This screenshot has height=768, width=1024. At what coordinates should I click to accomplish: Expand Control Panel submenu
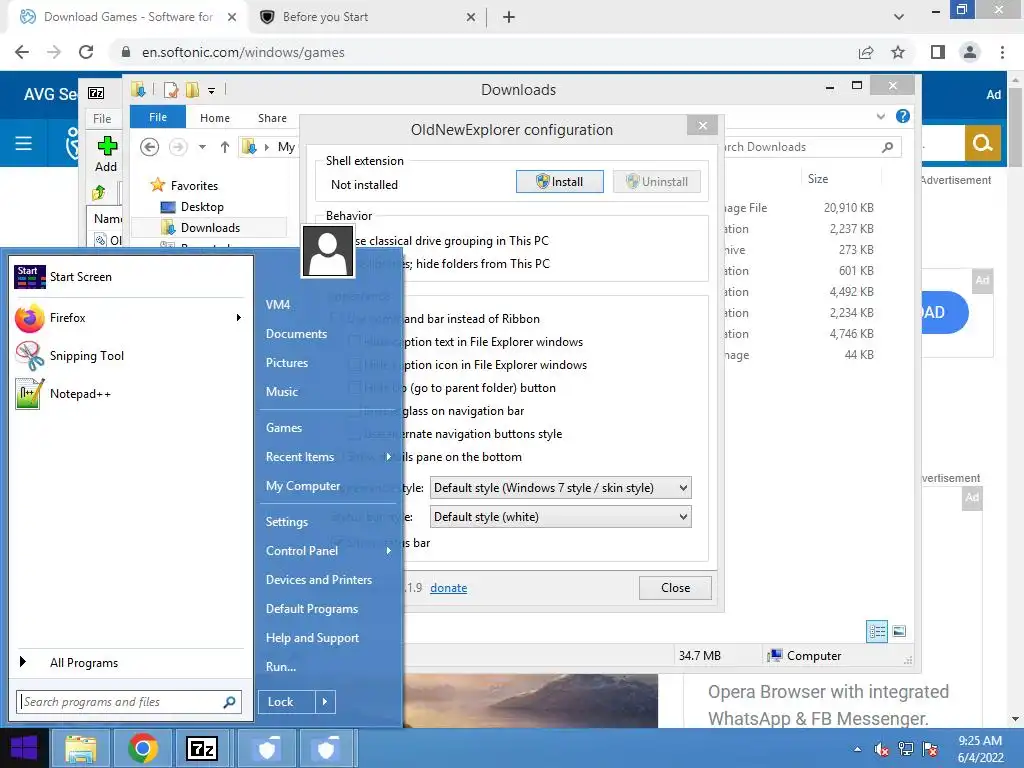(389, 551)
